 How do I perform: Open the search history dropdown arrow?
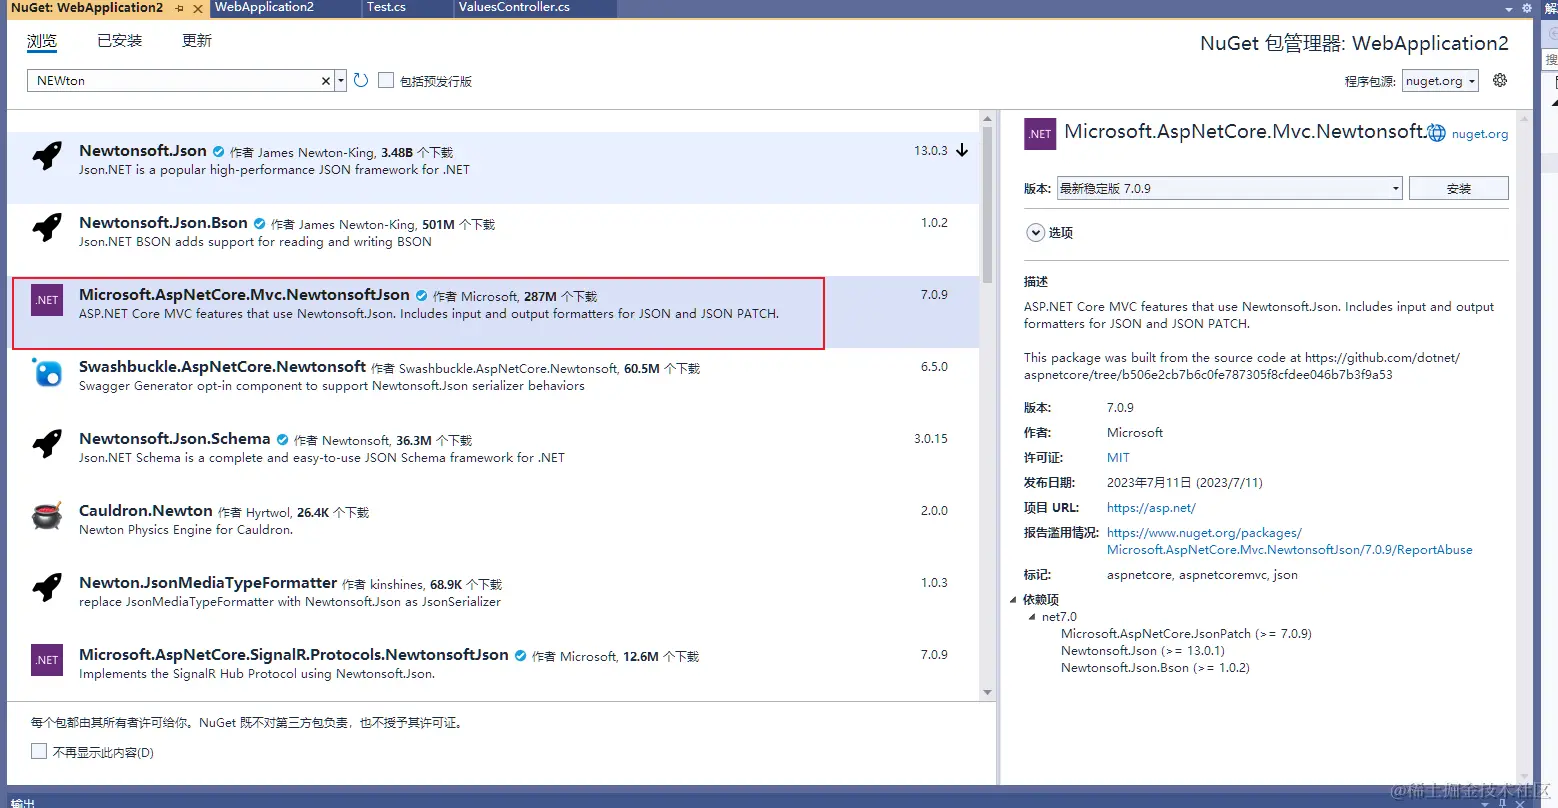[341, 81]
